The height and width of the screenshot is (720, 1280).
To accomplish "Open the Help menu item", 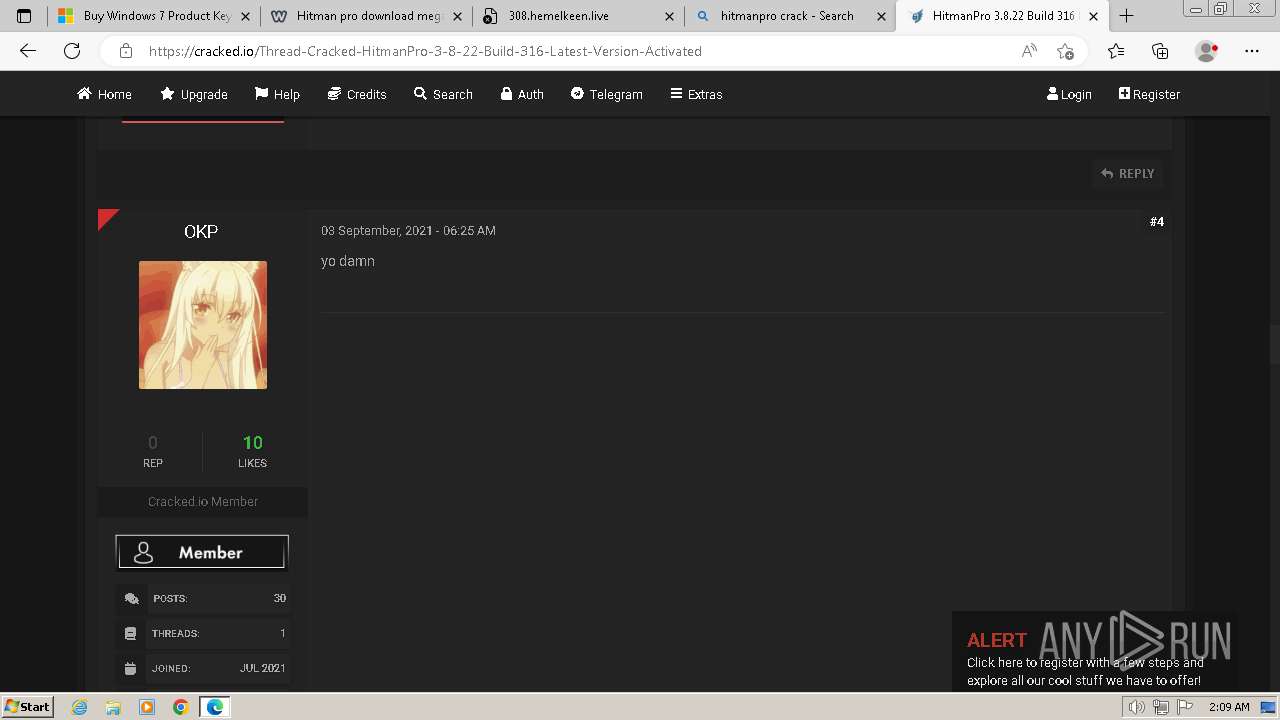I will tap(277, 94).
